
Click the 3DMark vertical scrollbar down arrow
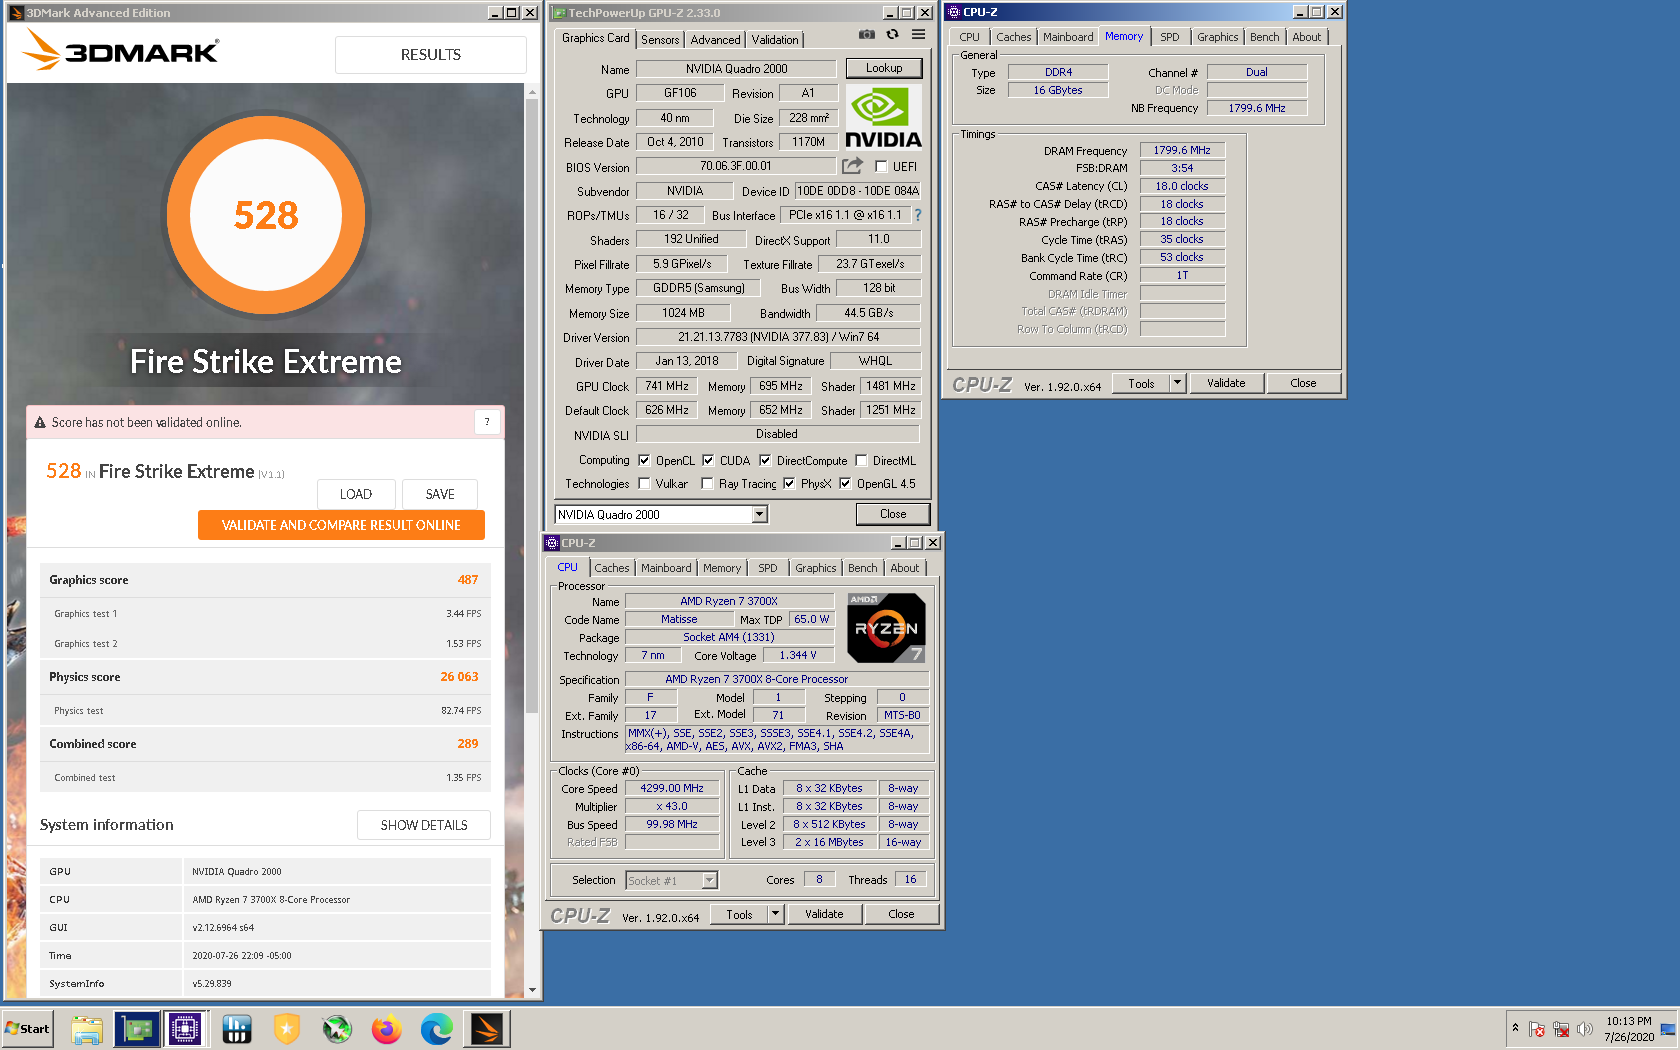click(x=532, y=990)
